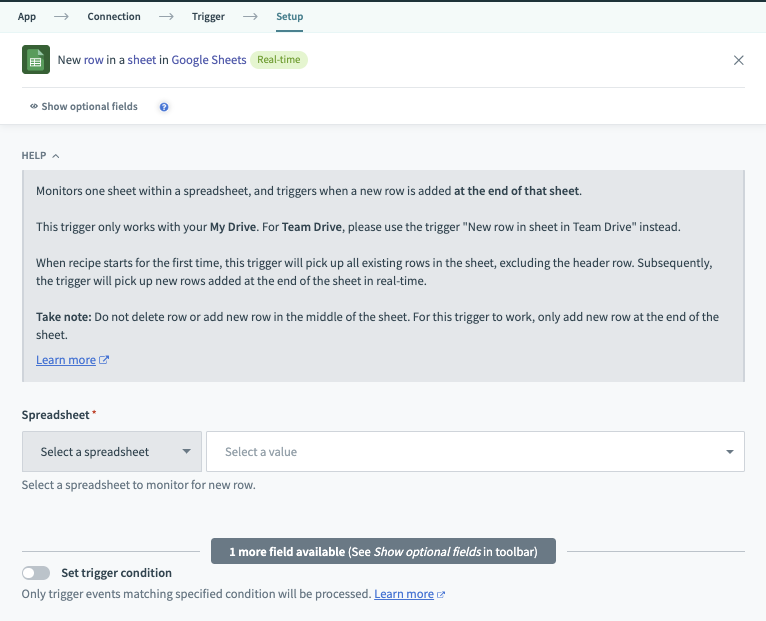766x621 pixels.
Task: Select the Setup step tab
Action: [x=289, y=17]
